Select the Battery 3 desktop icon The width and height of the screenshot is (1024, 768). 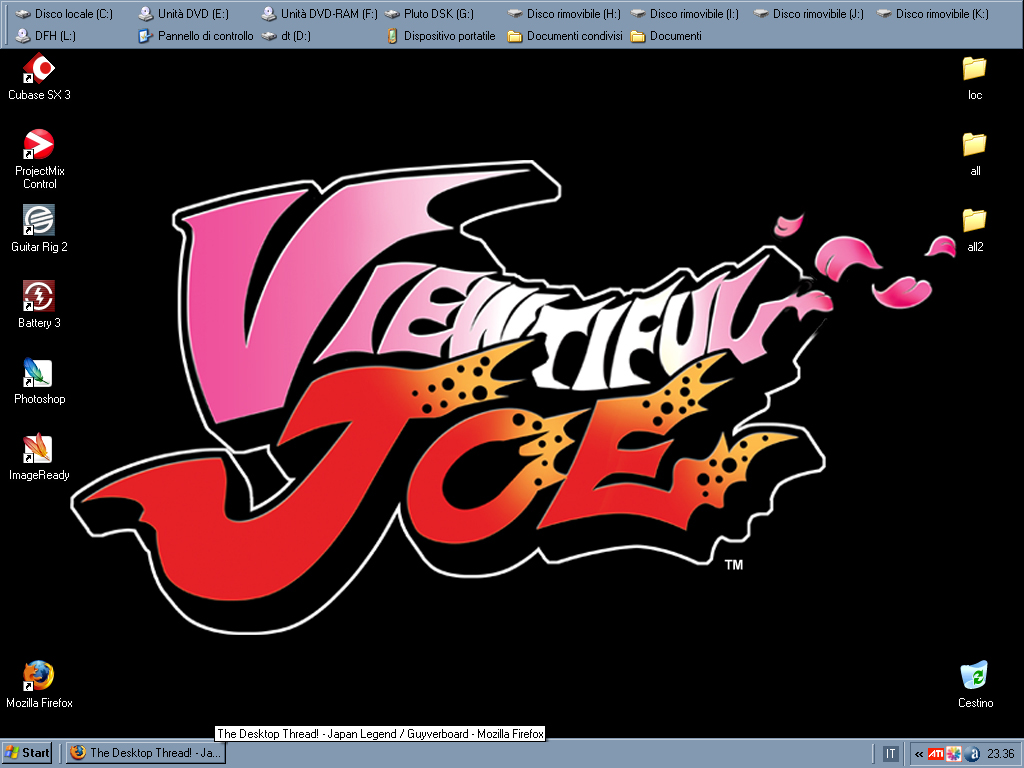(x=39, y=305)
